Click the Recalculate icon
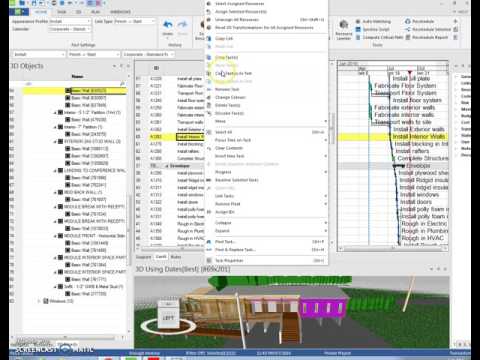 click(x=408, y=21)
